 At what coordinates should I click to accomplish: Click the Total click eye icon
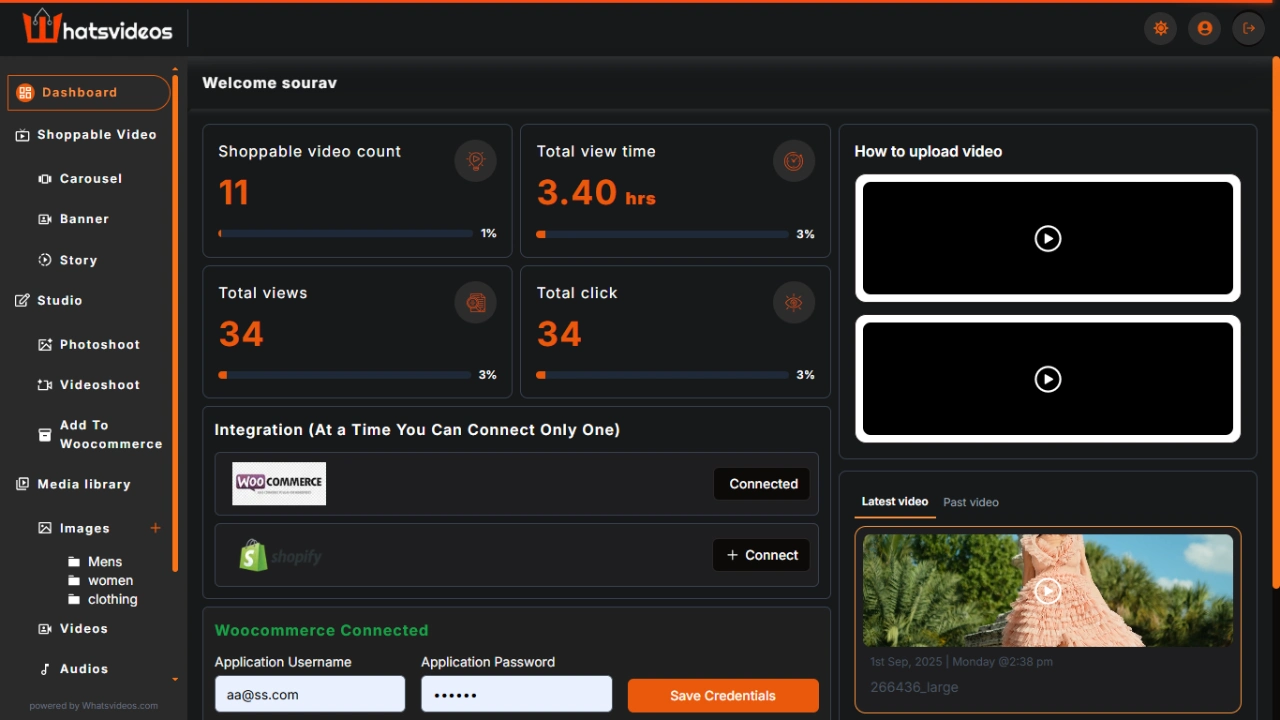click(x=793, y=303)
